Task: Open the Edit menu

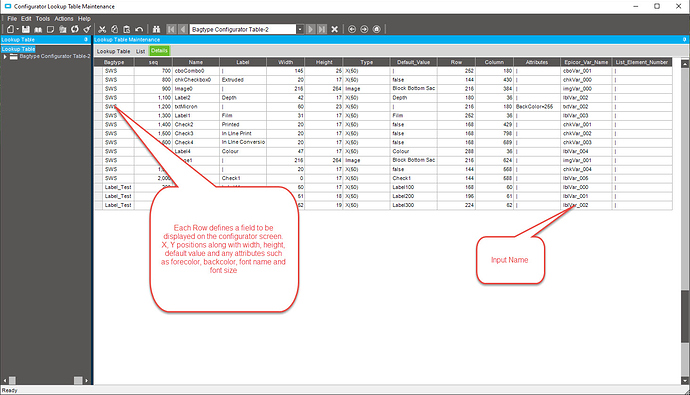Action: tap(26, 18)
